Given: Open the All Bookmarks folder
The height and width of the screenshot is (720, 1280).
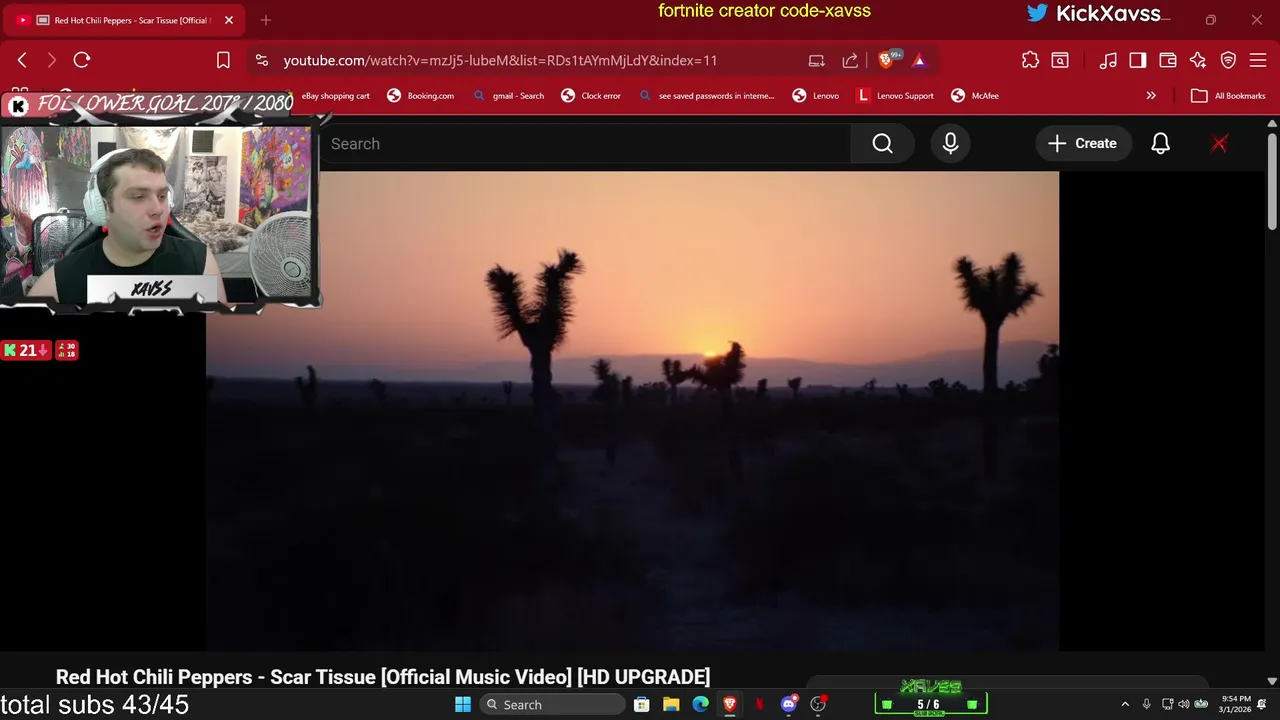Looking at the screenshot, I should (x=1229, y=96).
